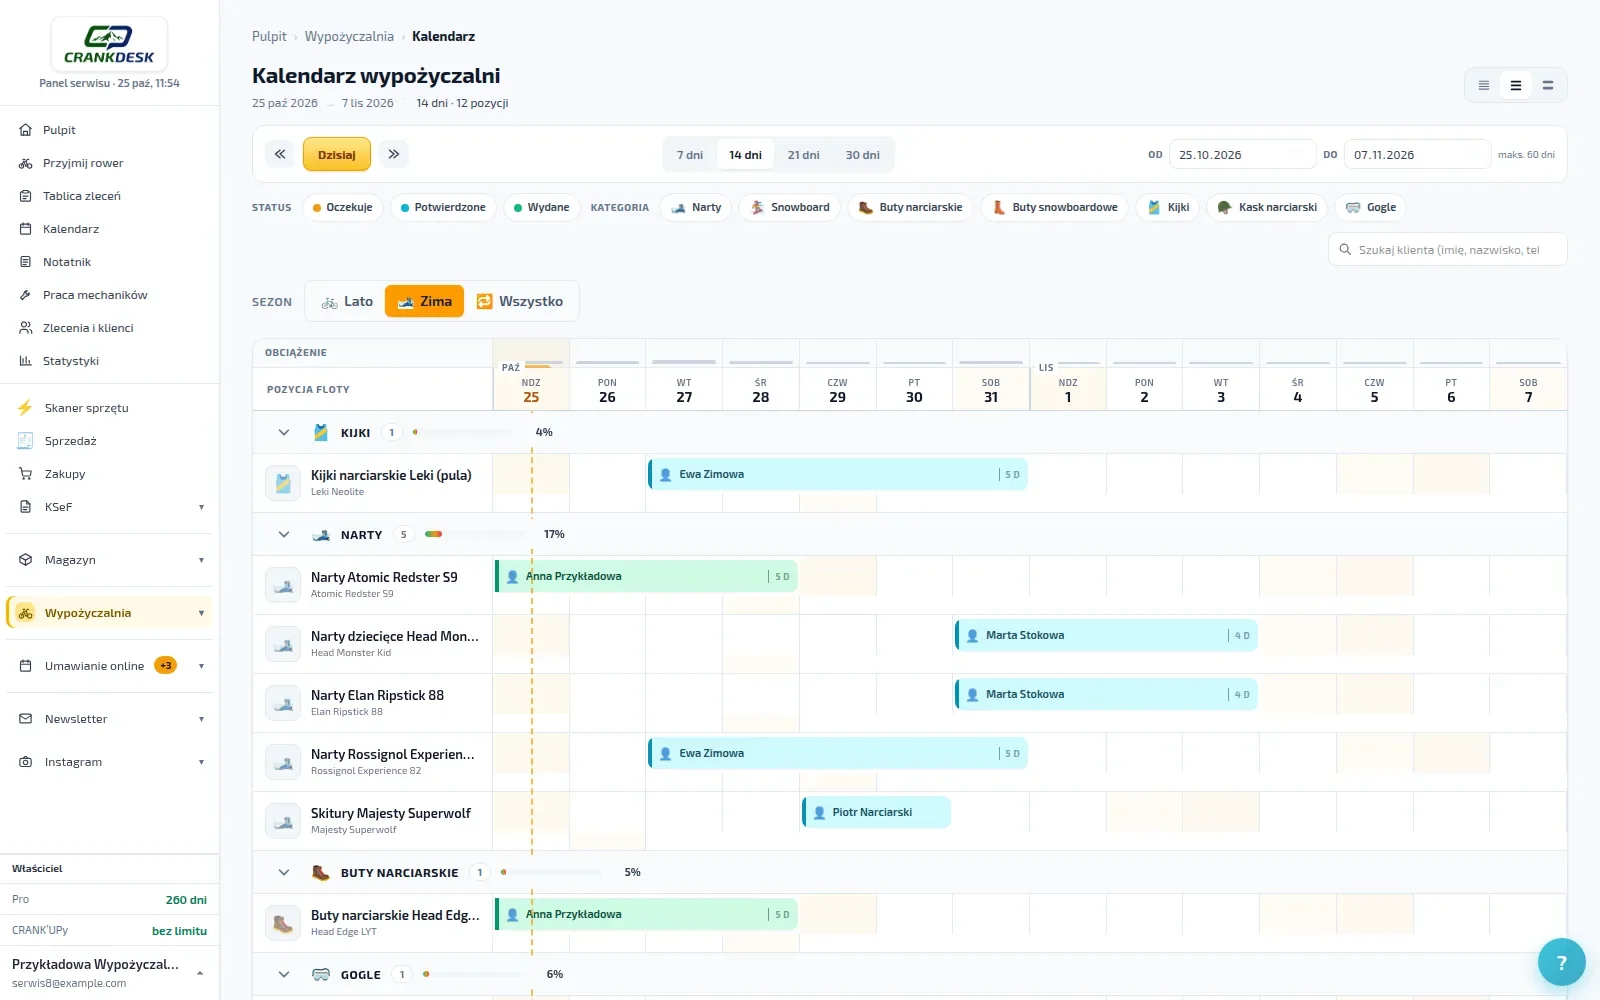Collapse the KIJKI group
Viewport: 1600px width, 1000px height.
click(x=284, y=433)
